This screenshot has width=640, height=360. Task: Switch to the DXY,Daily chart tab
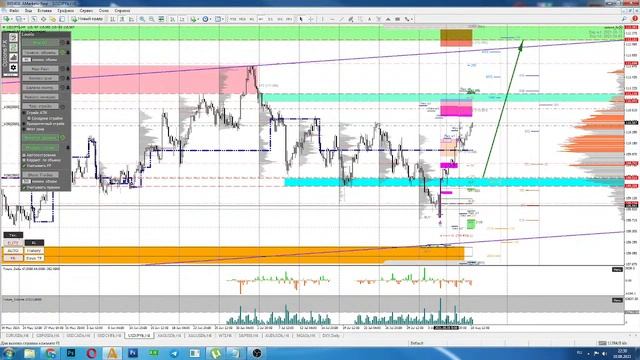[331, 336]
